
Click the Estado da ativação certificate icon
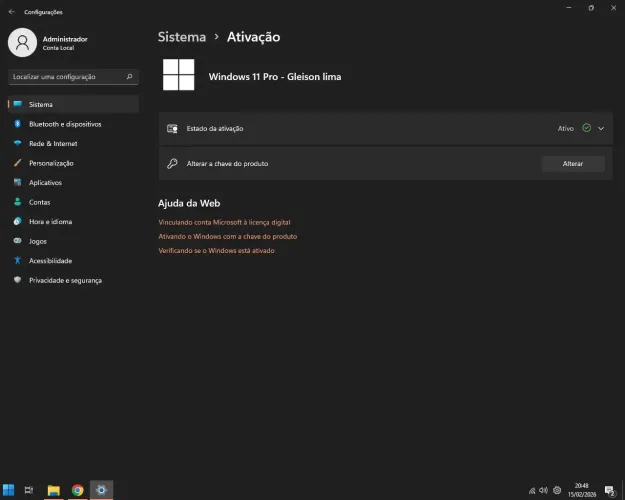(x=172, y=128)
